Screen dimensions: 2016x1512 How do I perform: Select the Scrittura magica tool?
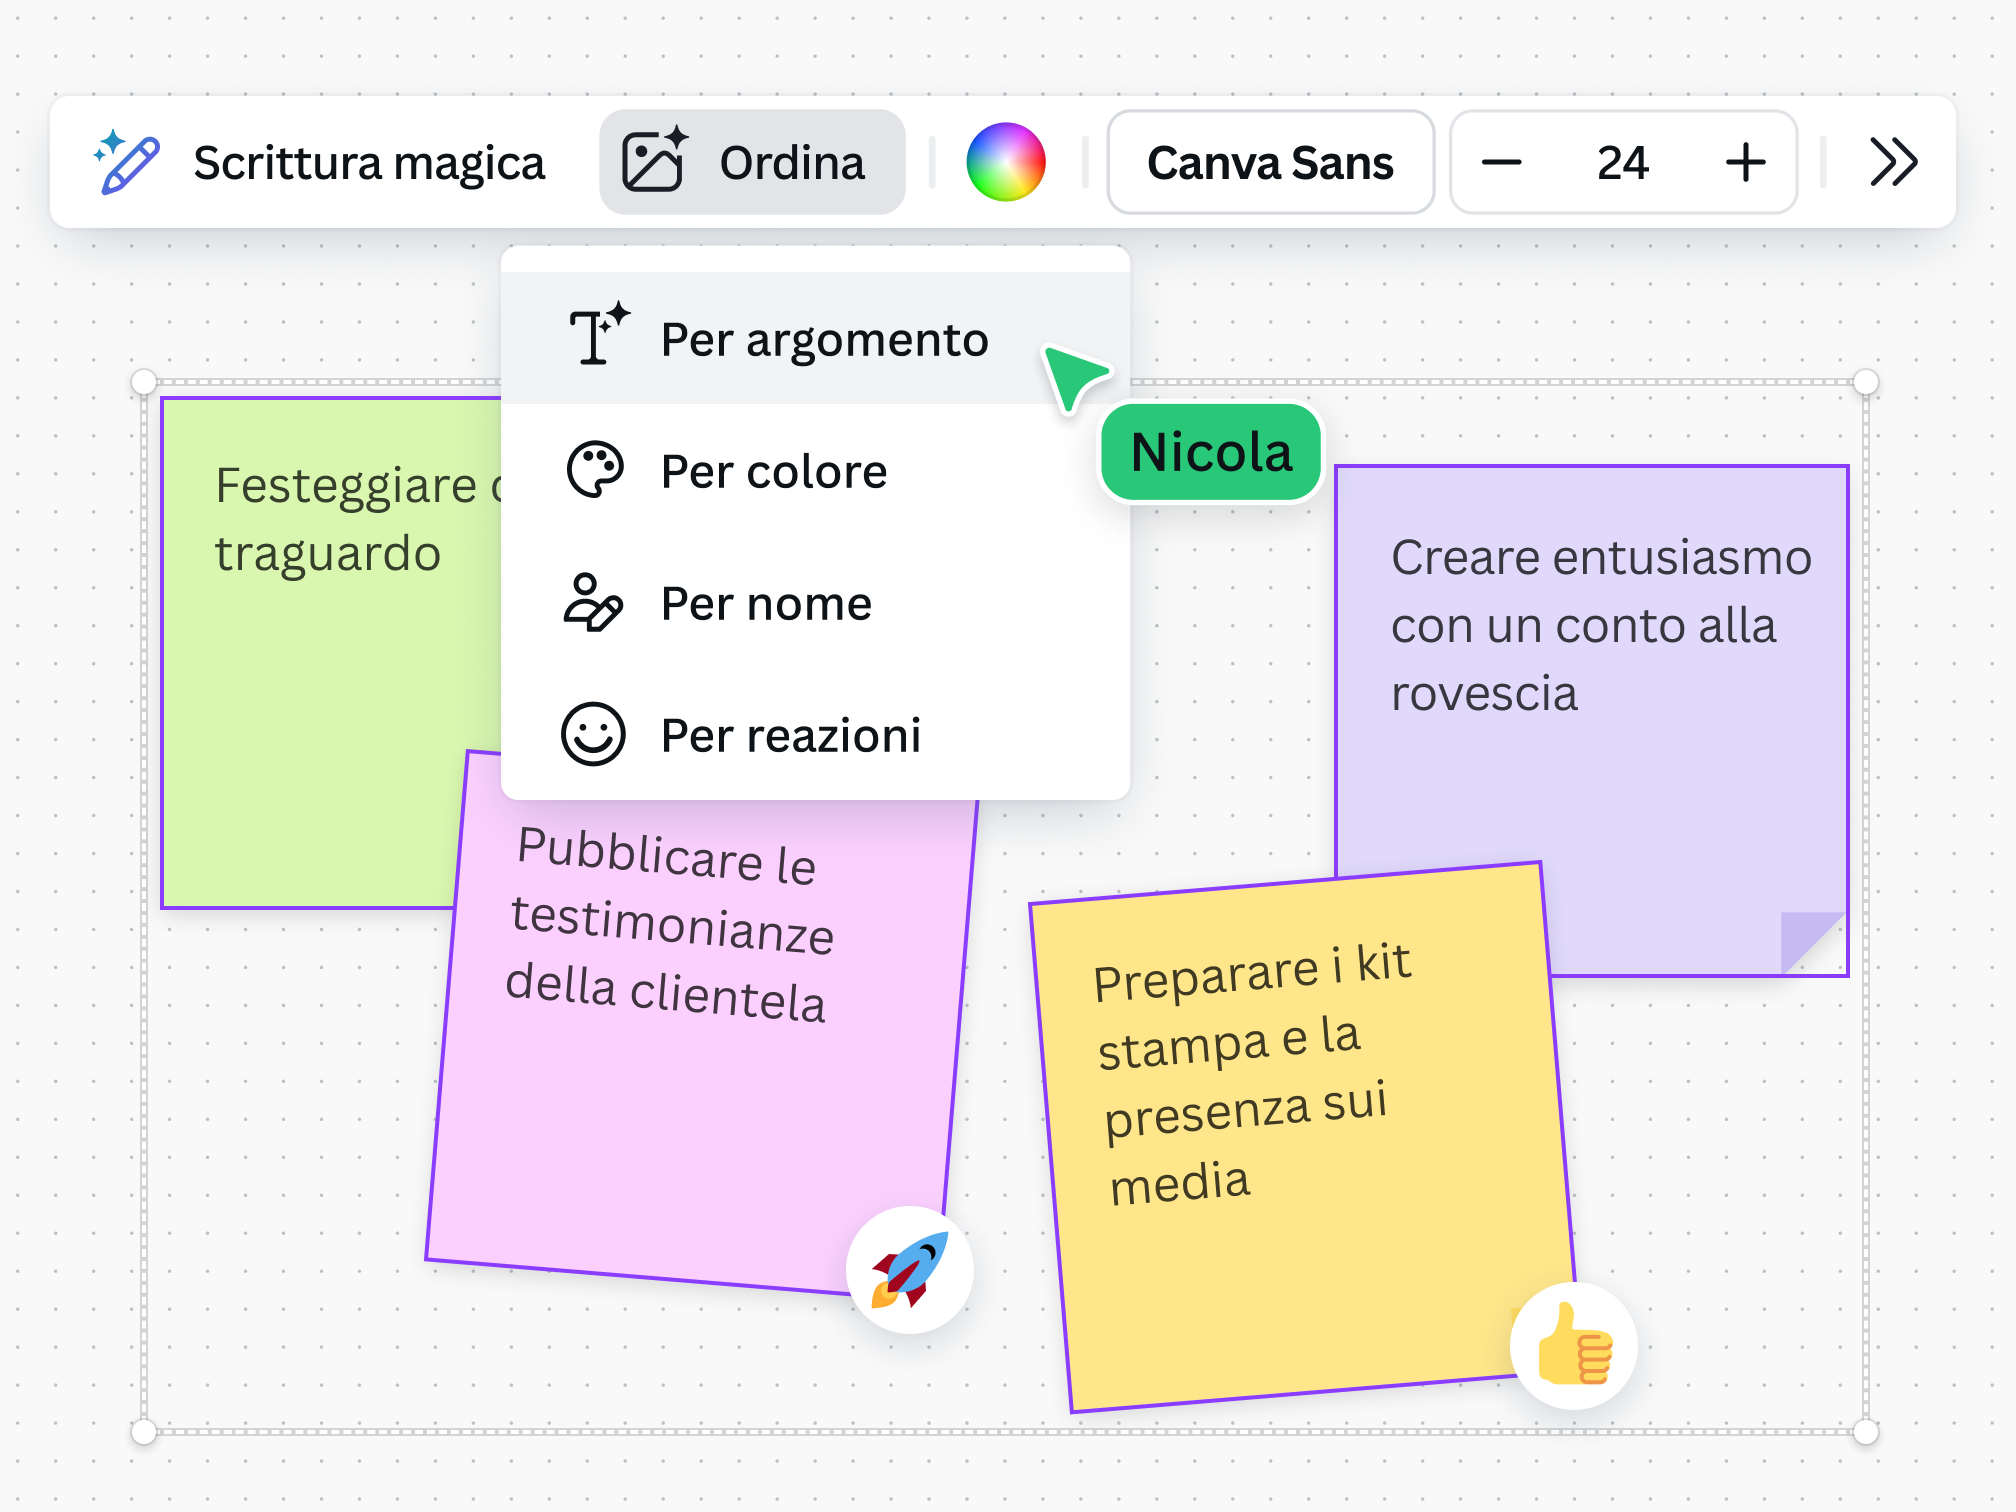click(x=320, y=162)
